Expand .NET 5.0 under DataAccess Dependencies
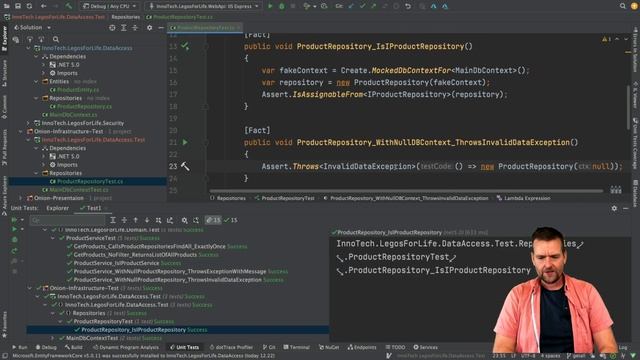Screen dimensions: 640x360 [44, 64]
